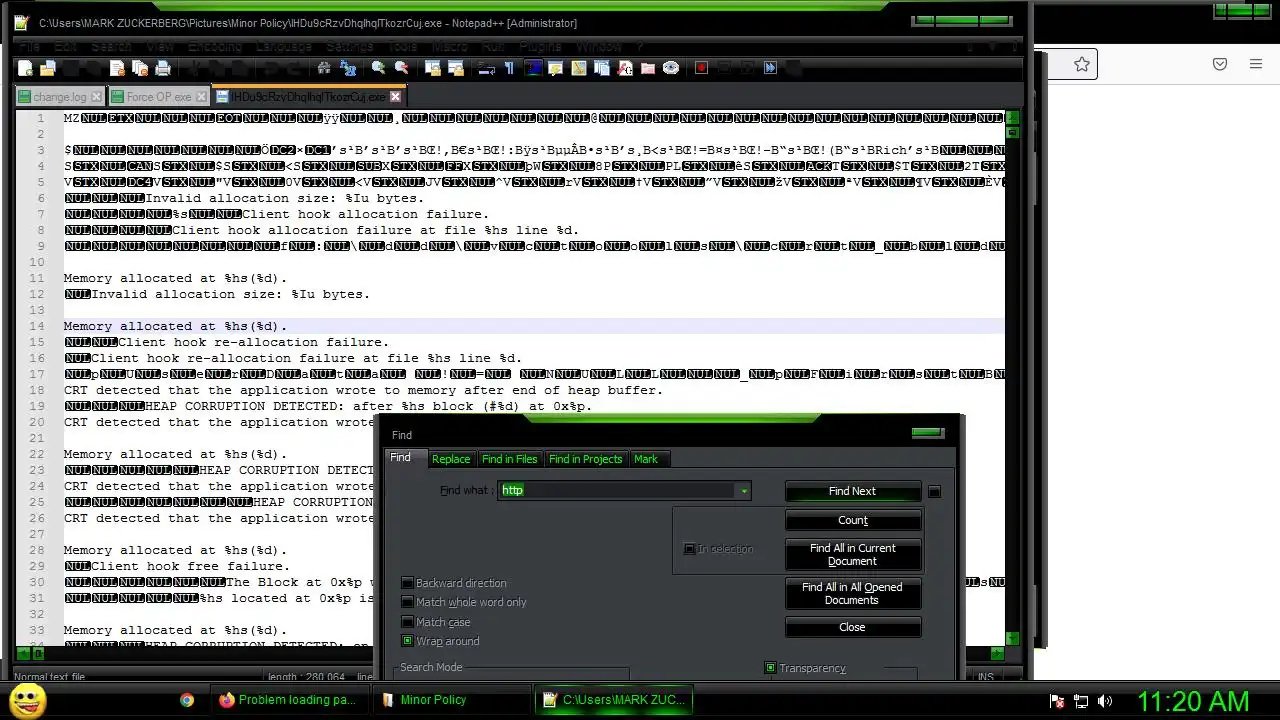Viewport: 1280px width, 720px height.
Task: Switch to the Mark tab
Action: [646, 459]
